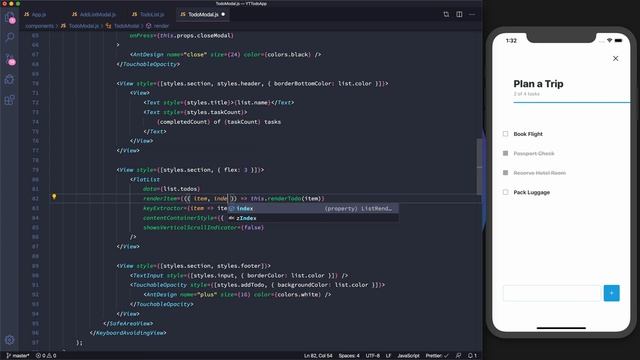Select the TodoModal.js tab
The width and height of the screenshot is (640, 360).
click(203, 14)
